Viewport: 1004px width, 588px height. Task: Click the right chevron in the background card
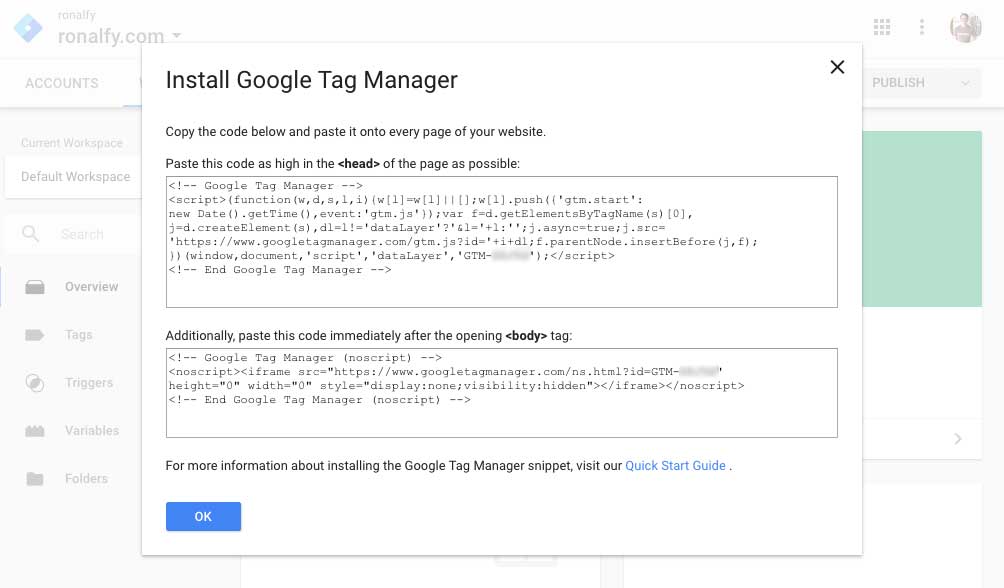958,439
